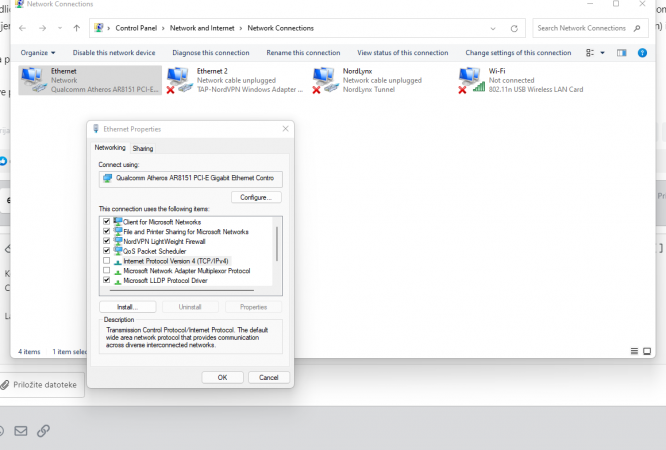
Task: Click the QoS Packet Scheduler item icon
Action: pos(118,251)
